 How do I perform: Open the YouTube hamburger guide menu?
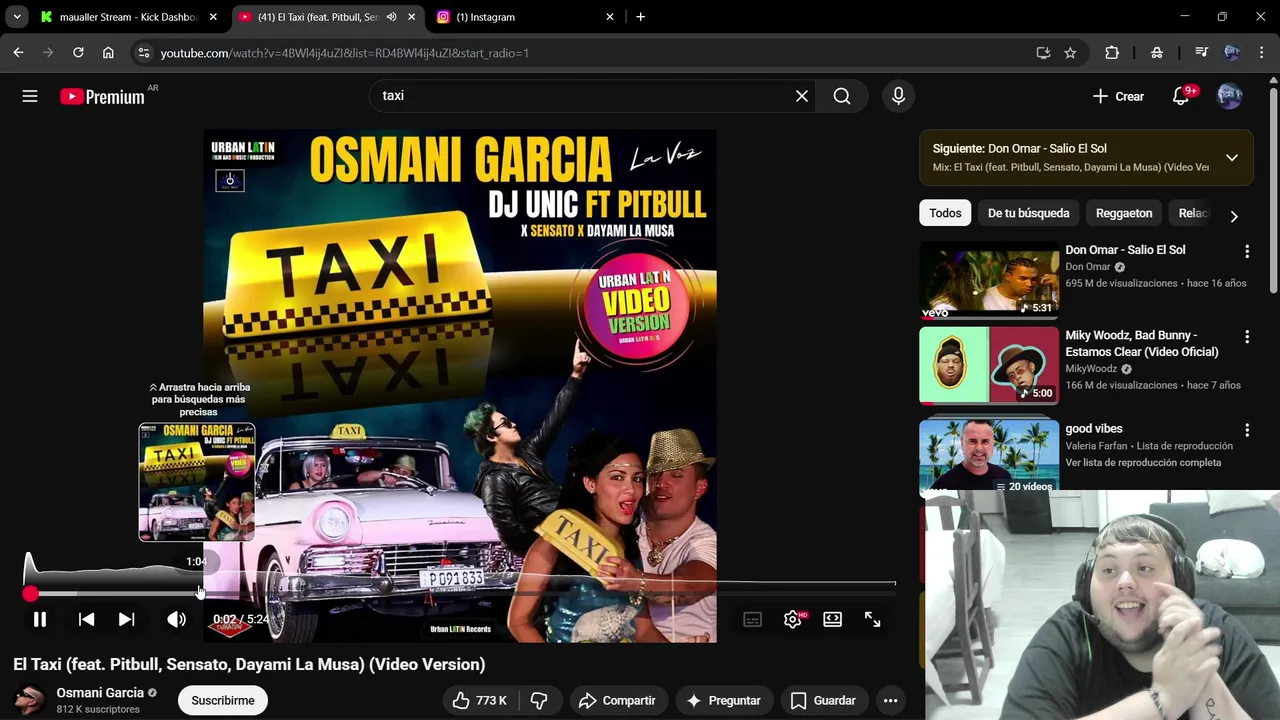point(30,96)
